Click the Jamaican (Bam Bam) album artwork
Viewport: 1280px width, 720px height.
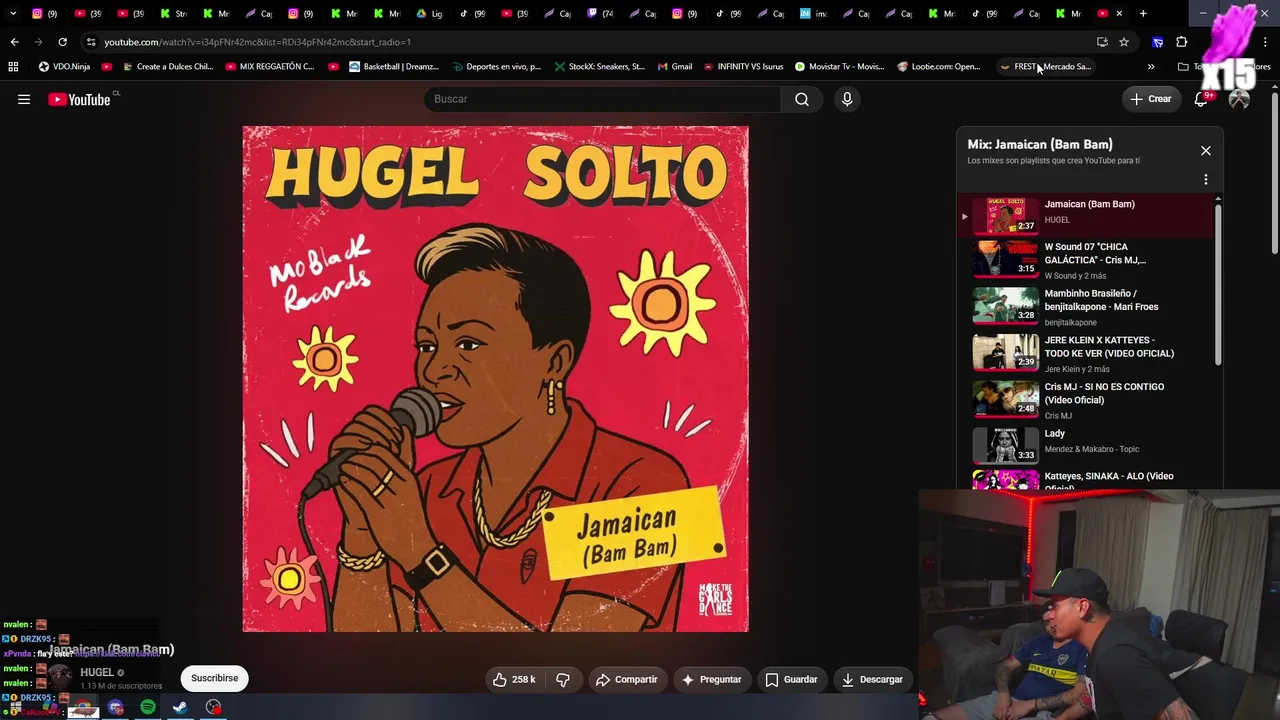click(495, 379)
